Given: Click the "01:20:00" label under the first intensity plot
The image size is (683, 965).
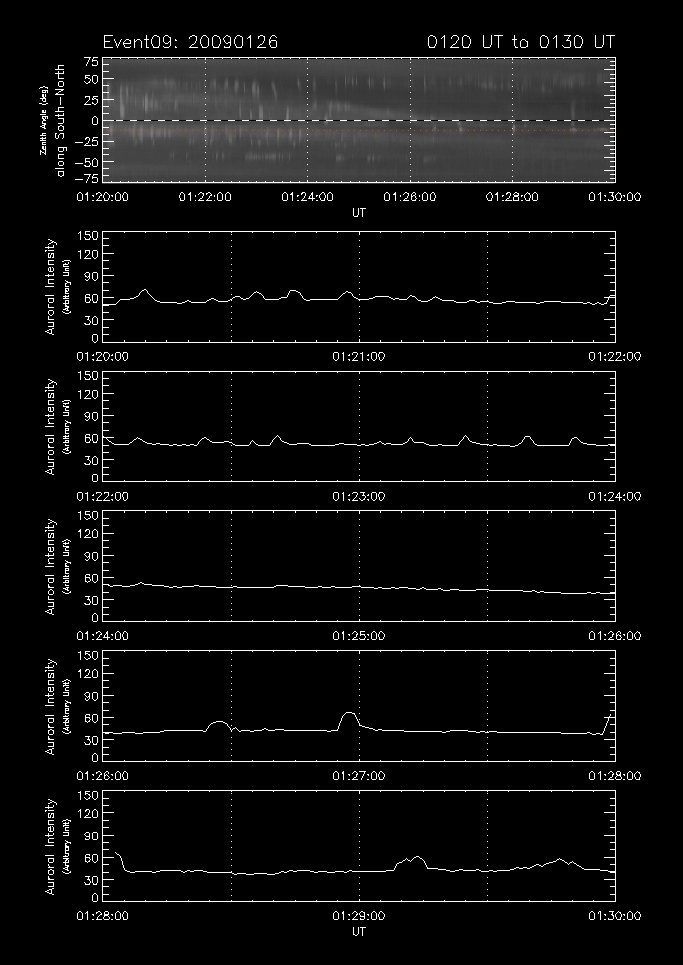Looking at the screenshot, I should click(x=102, y=357).
